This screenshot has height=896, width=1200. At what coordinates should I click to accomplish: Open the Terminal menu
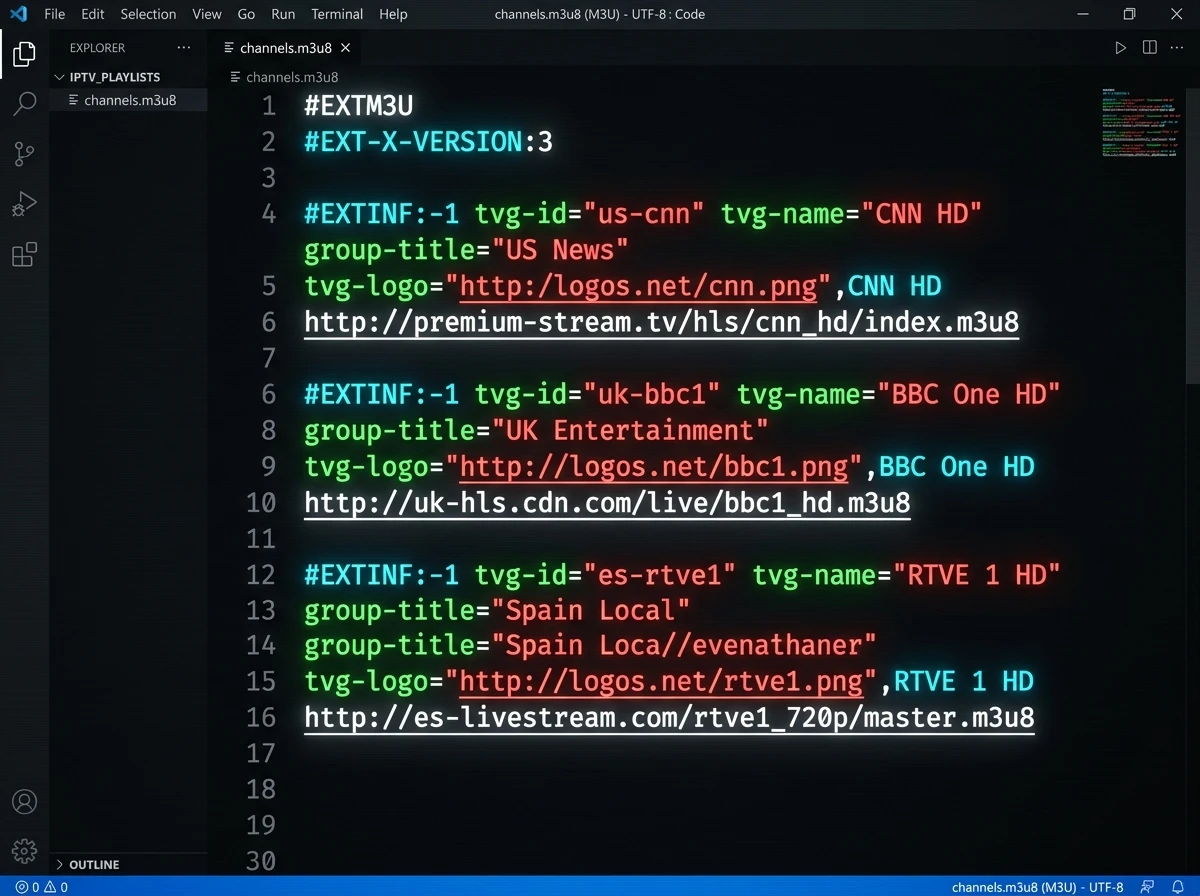click(337, 14)
